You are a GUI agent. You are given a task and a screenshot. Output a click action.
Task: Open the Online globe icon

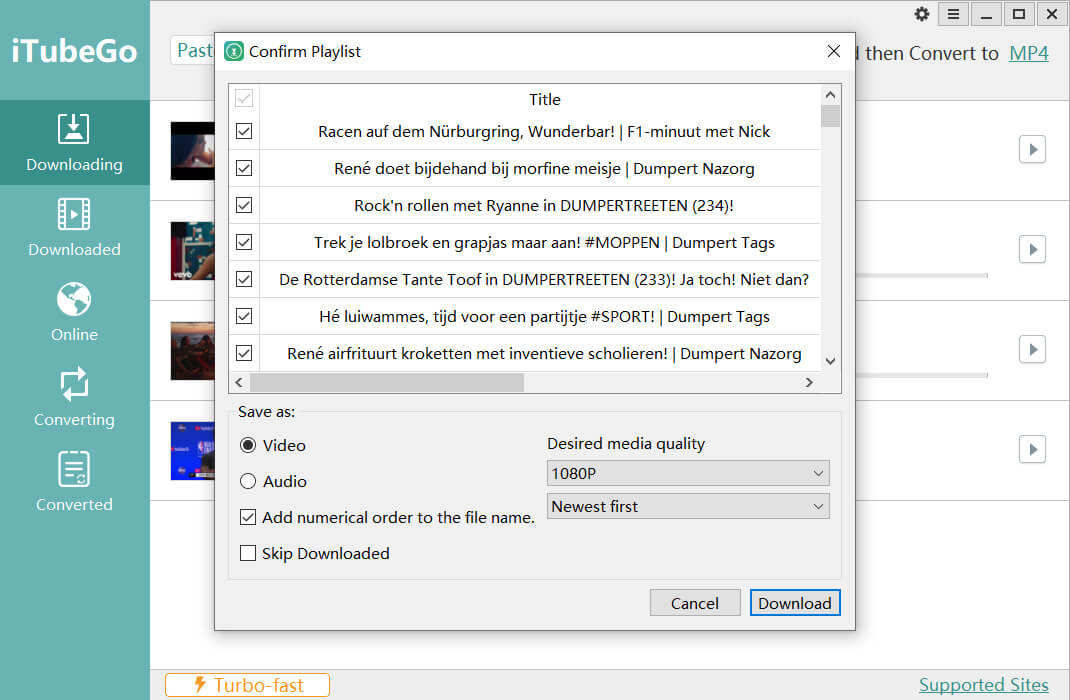[x=74, y=299]
